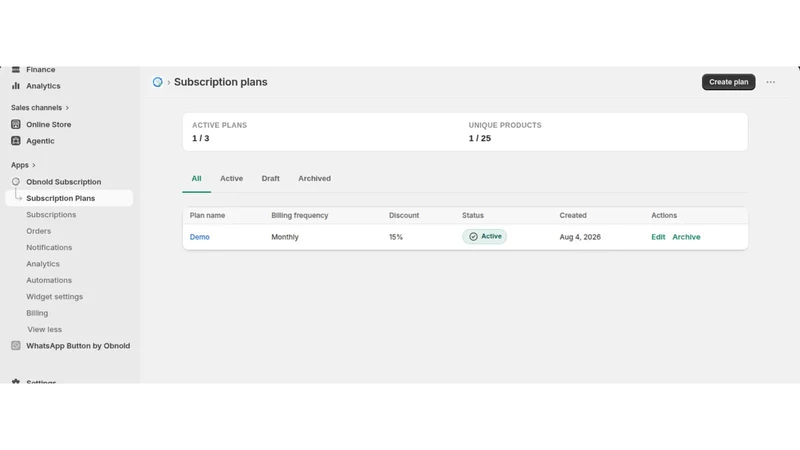Viewport: 800px width, 450px height.
Task: Click the Obnold Subscription app icon
Action: (x=16, y=182)
